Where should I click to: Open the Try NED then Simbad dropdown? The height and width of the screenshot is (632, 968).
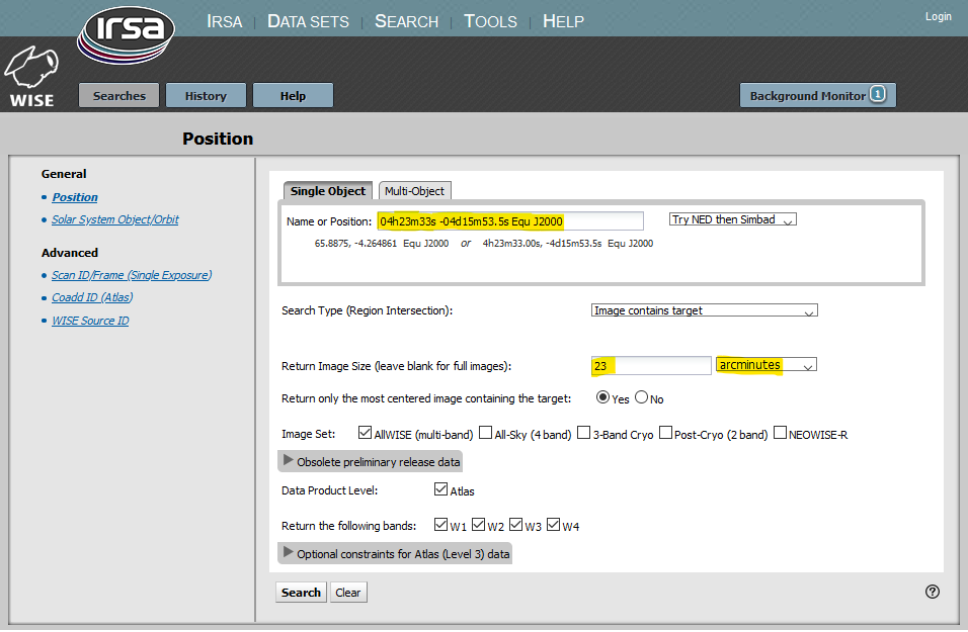pos(732,220)
